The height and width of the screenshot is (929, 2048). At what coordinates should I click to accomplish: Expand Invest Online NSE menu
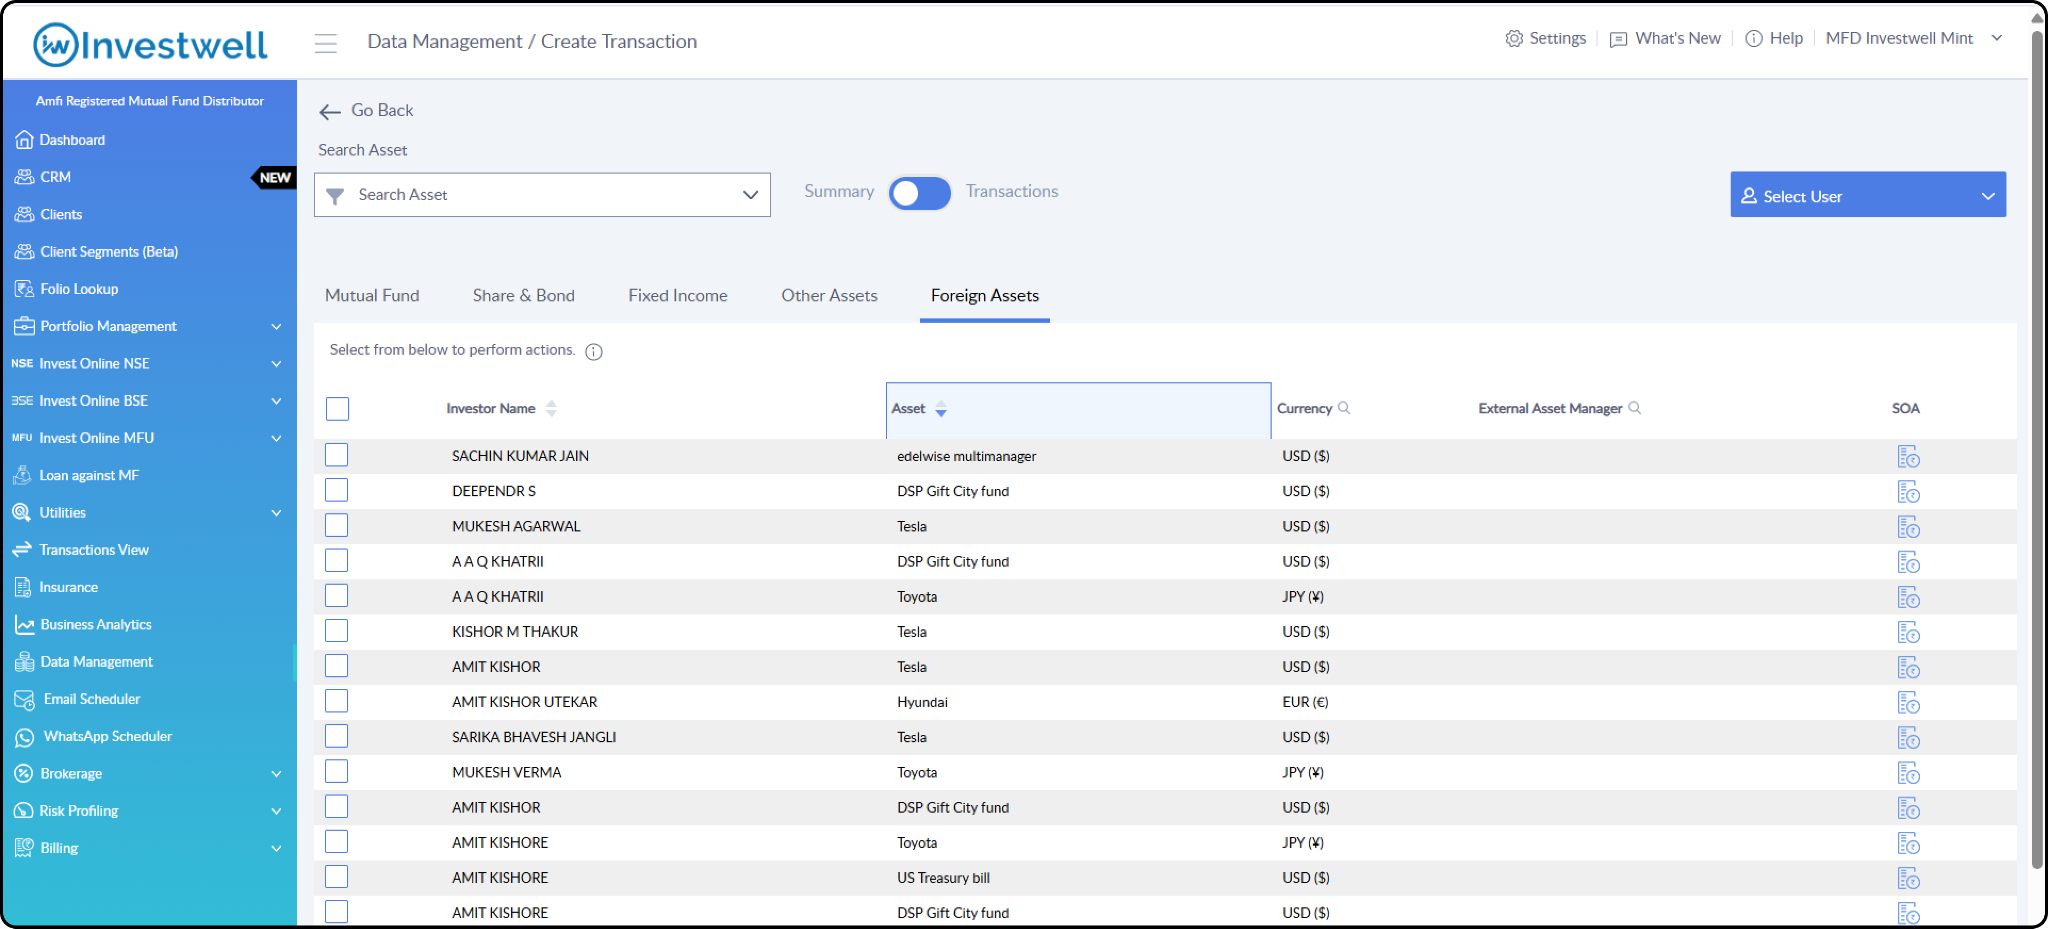click(277, 364)
